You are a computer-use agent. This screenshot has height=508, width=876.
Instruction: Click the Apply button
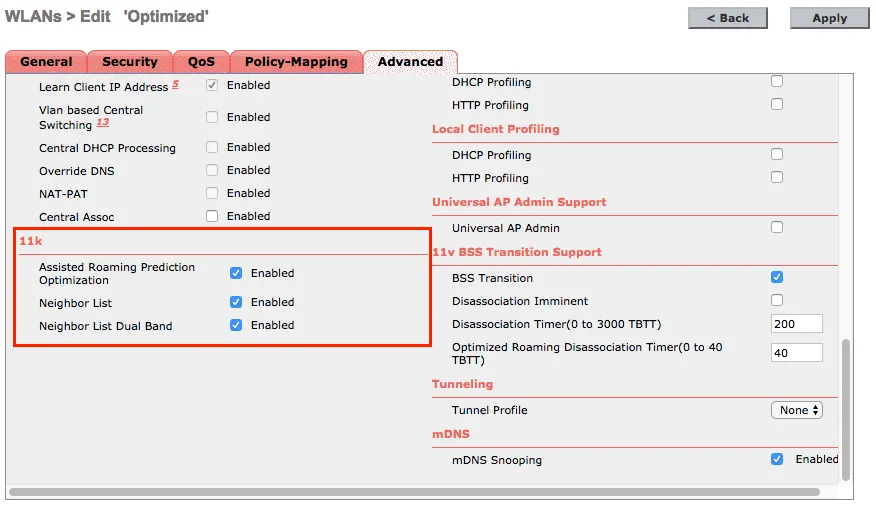click(829, 18)
